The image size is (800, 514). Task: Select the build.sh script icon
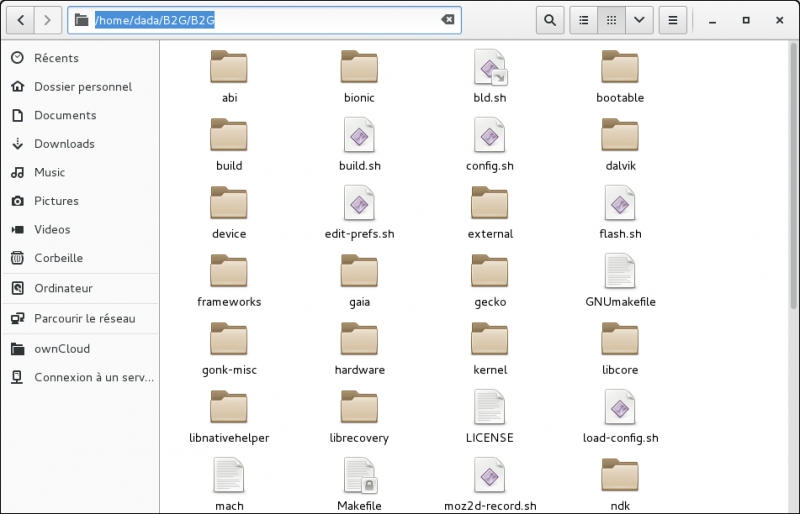pyautogui.click(x=359, y=135)
